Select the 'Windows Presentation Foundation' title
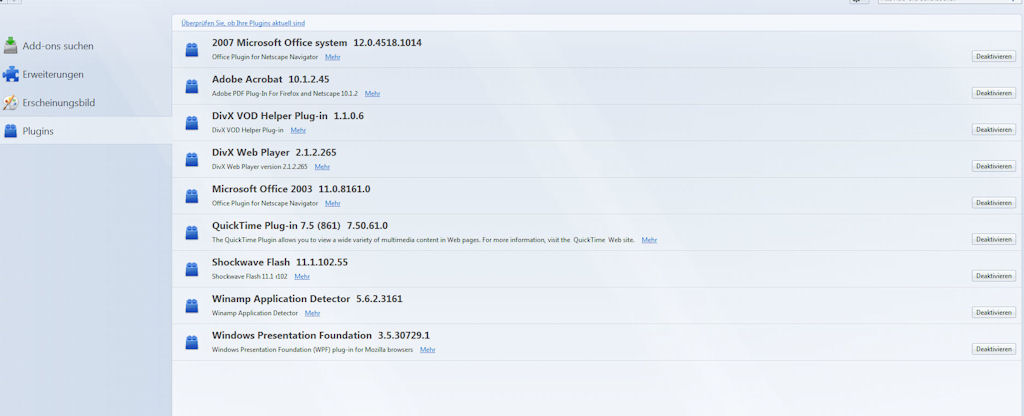This screenshot has width=1024, height=416. pyautogui.click(x=292, y=335)
